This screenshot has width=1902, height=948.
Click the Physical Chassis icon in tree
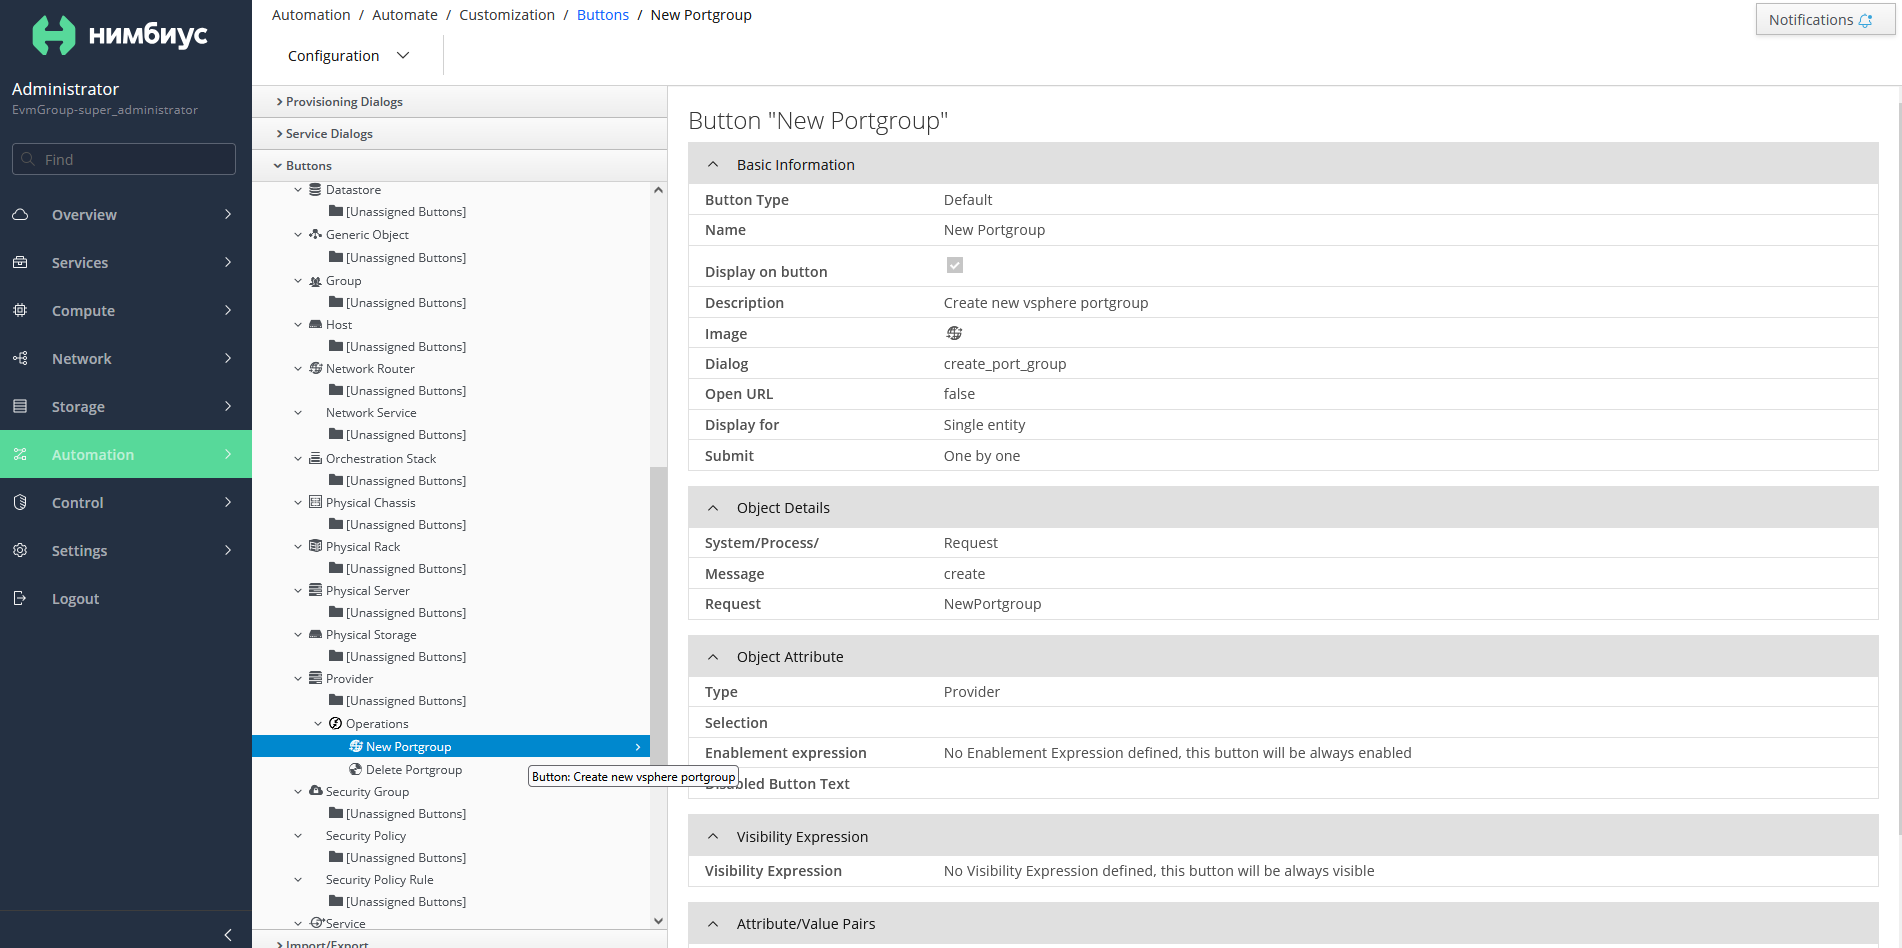pos(315,502)
